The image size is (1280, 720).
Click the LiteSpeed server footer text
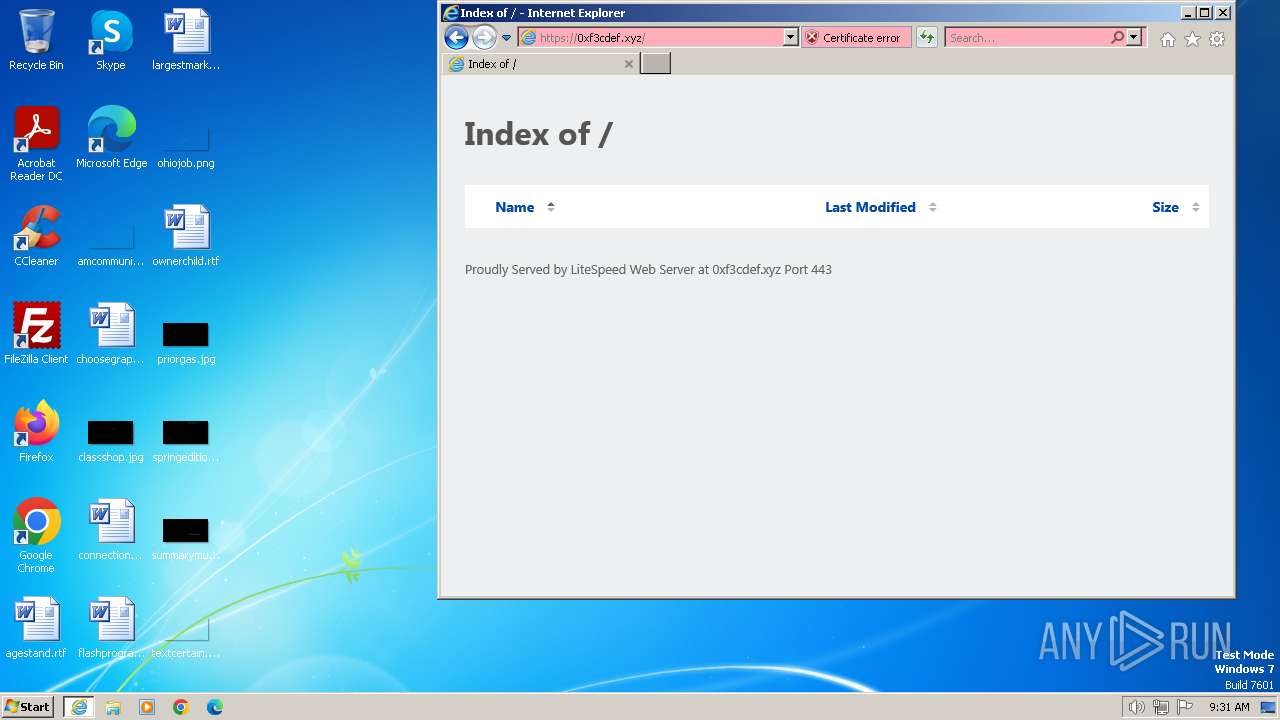tap(648, 270)
